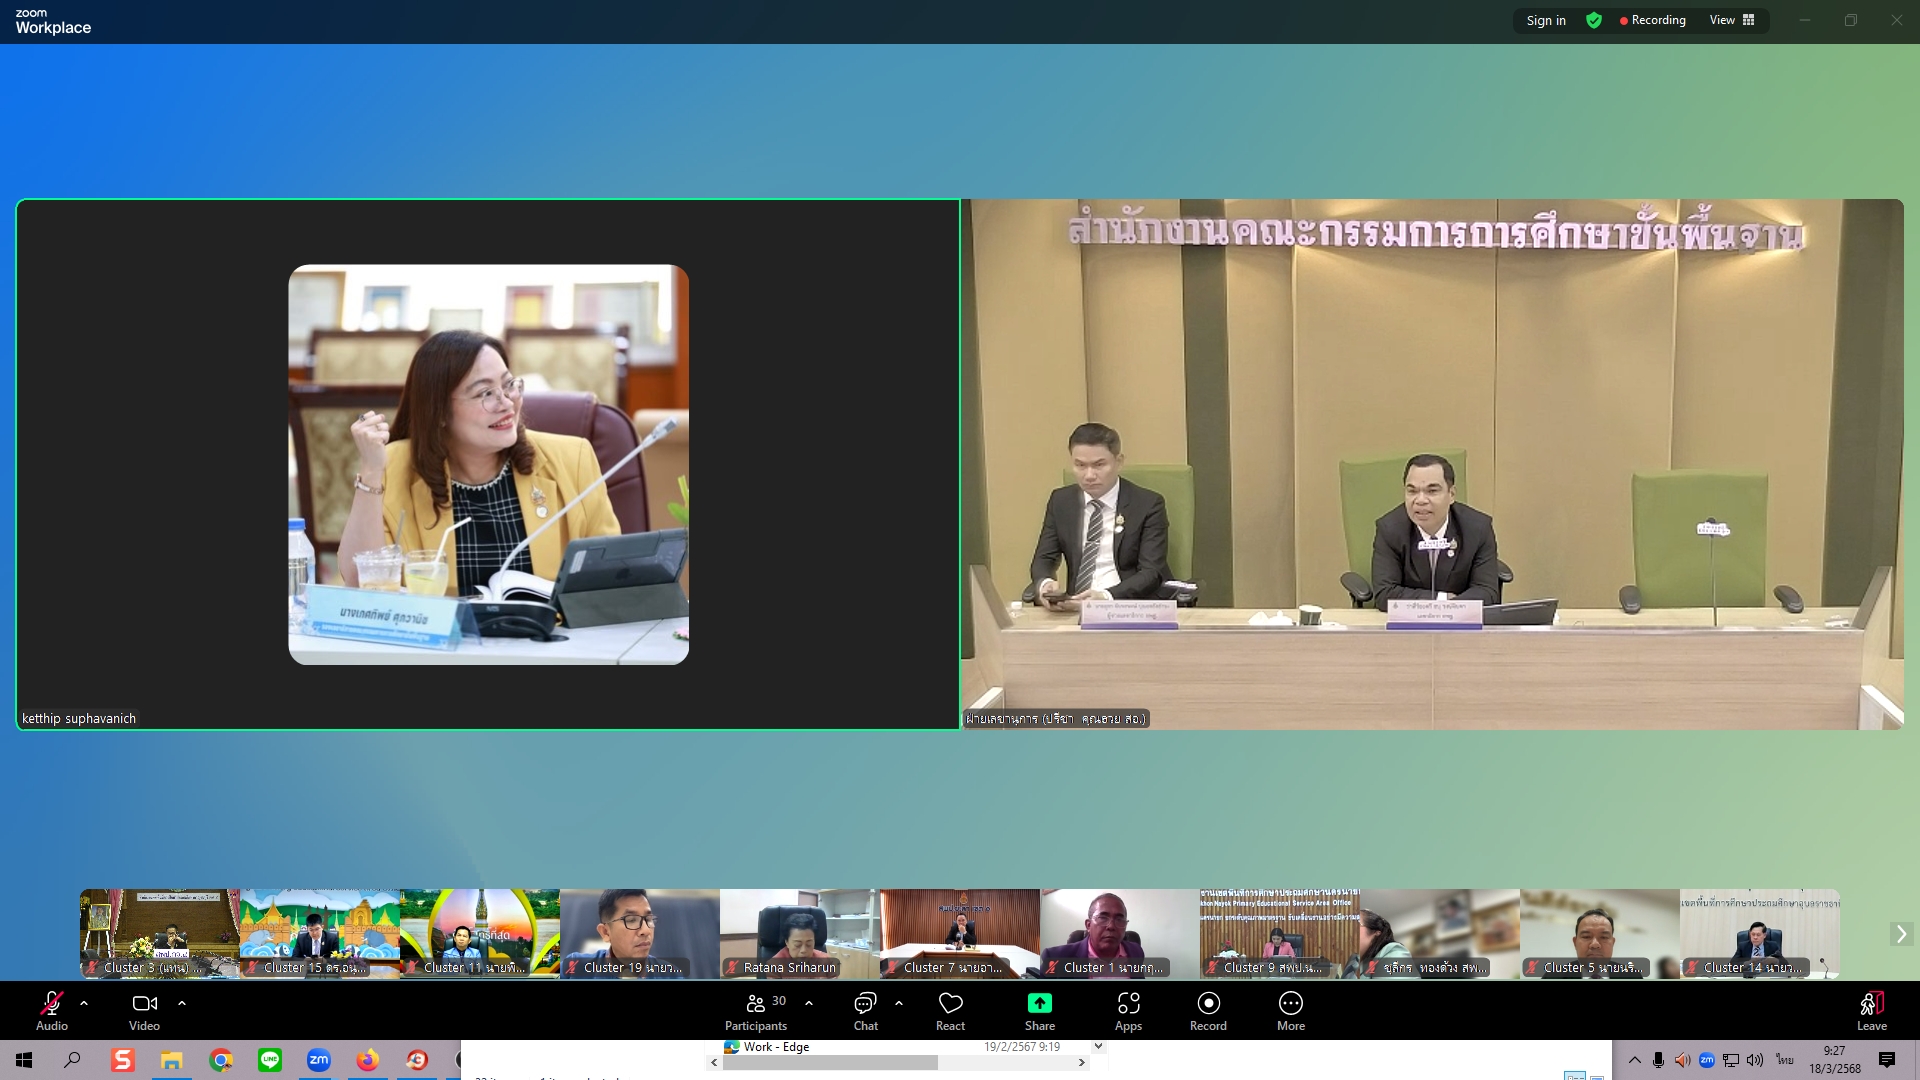The height and width of the screenshot is (1080, 1920).
Task: Leave the meeting
Action: (x=1872, y=1011)
